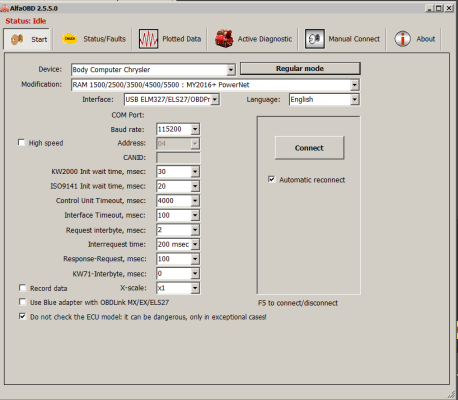Click the AlfaOBD title bar app icon
The width and height of the screenshot is (458, 400).
coord(5,8)
